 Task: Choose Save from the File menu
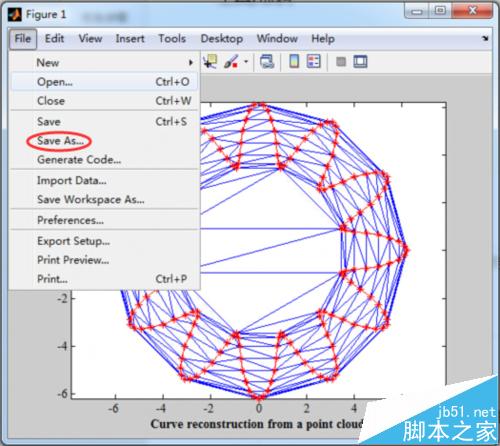(104, 122)
